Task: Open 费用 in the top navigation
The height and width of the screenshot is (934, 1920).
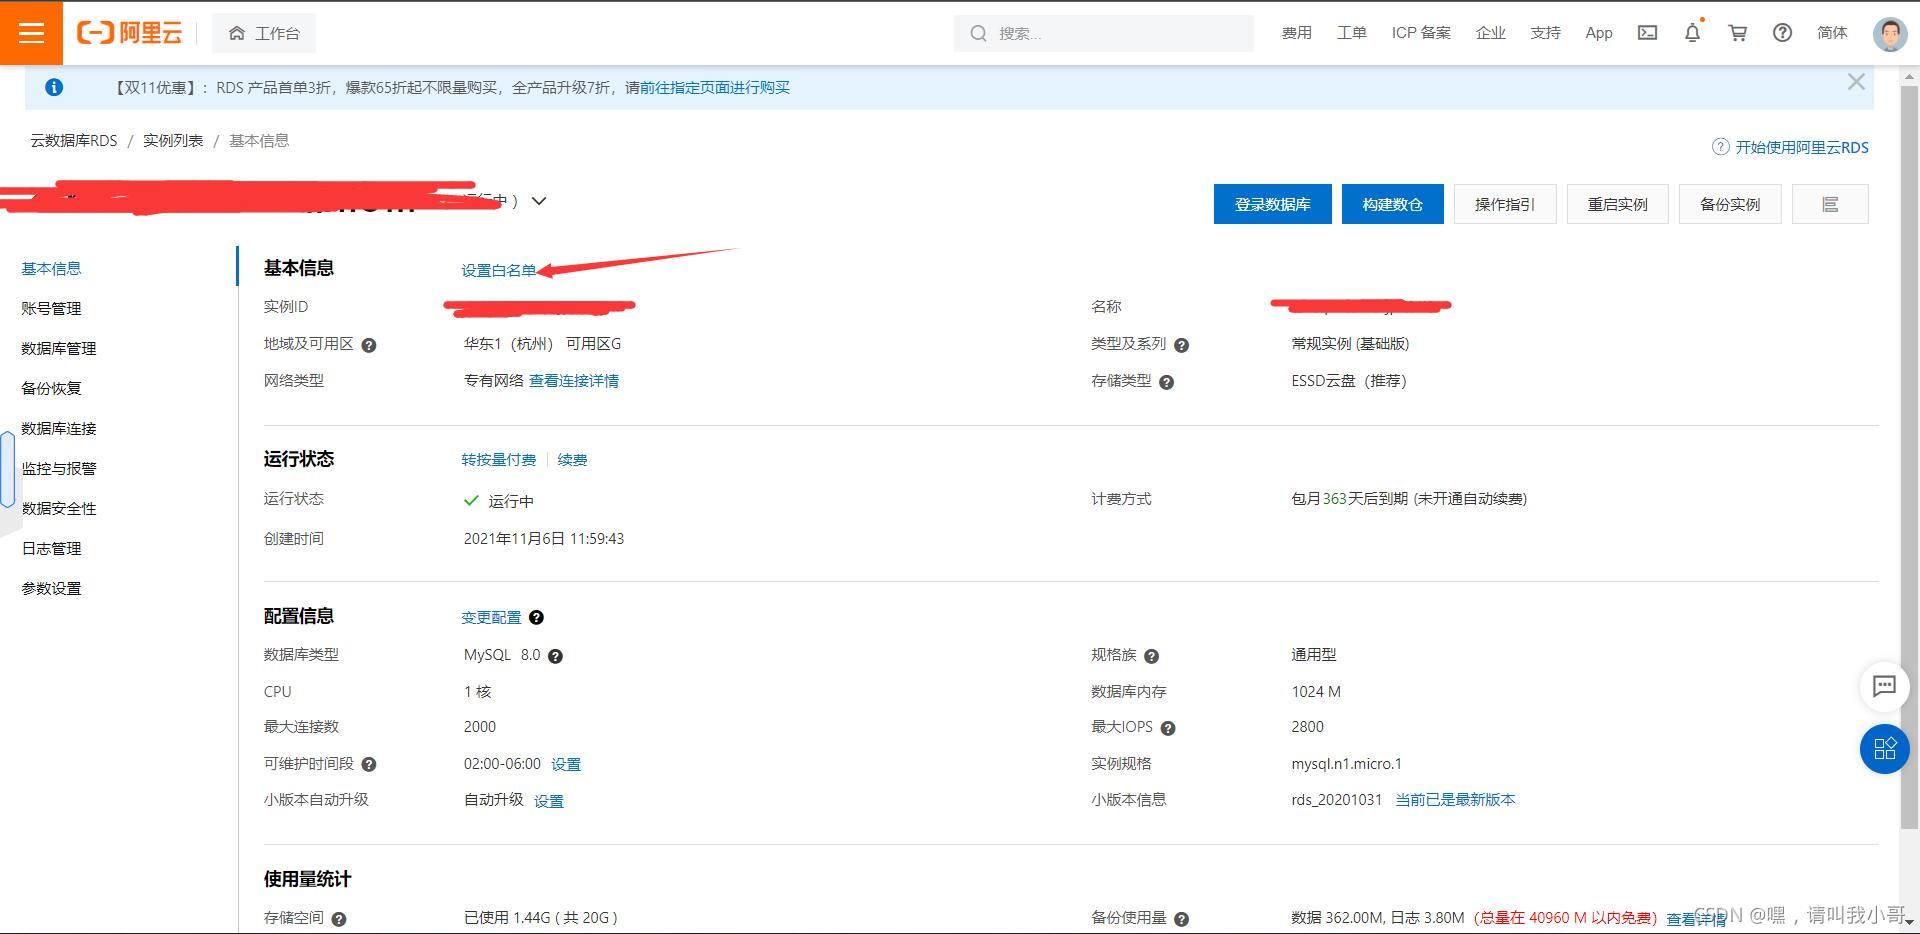Action: 1296,33
